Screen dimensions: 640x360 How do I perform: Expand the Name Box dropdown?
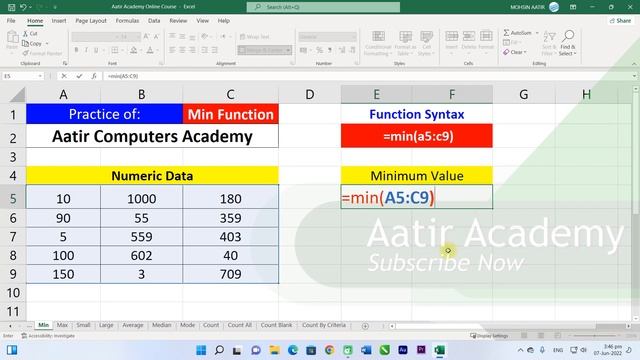click(x=40, y=76)
